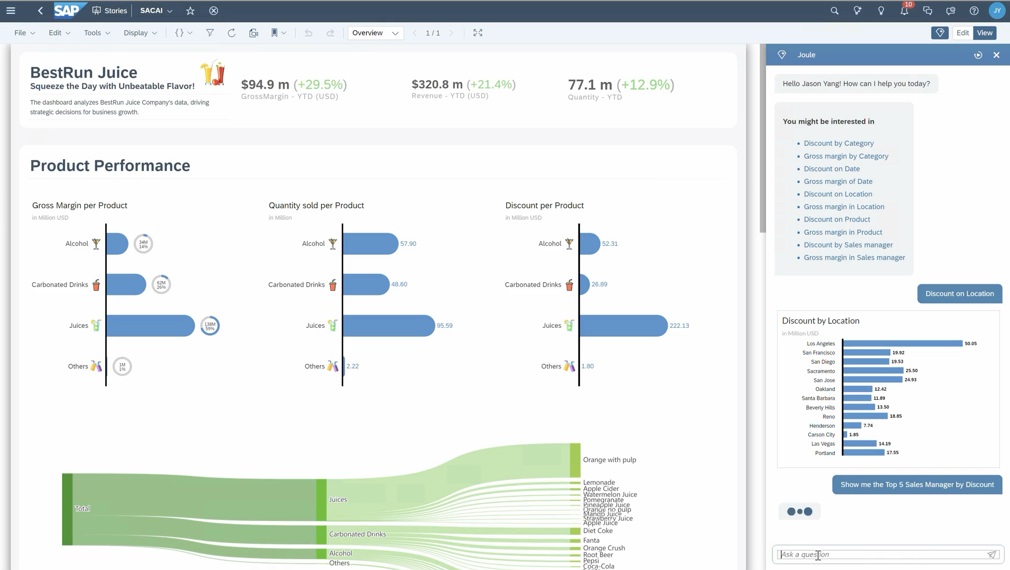Image resolution: width=1010 pixels, height=570 pixels.
Task: Mark story as favorite with star icon
Action: (190, 10)
